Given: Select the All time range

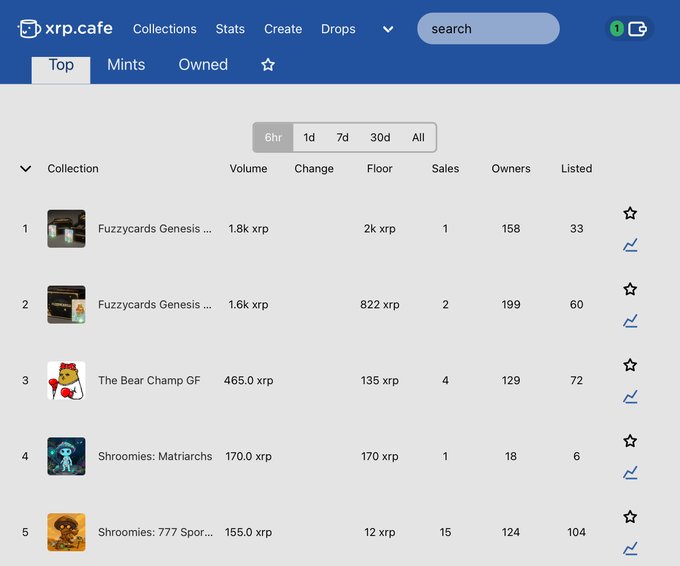Looking at the screenshot, I should coord(418,137).
